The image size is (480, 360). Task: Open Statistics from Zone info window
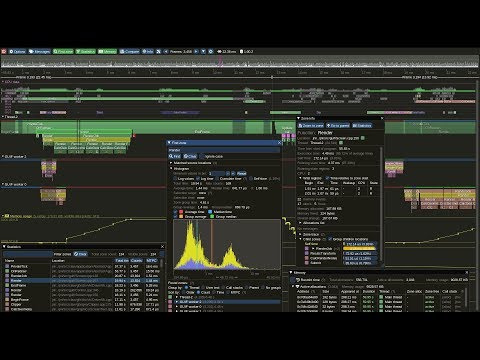coord(362,126)
